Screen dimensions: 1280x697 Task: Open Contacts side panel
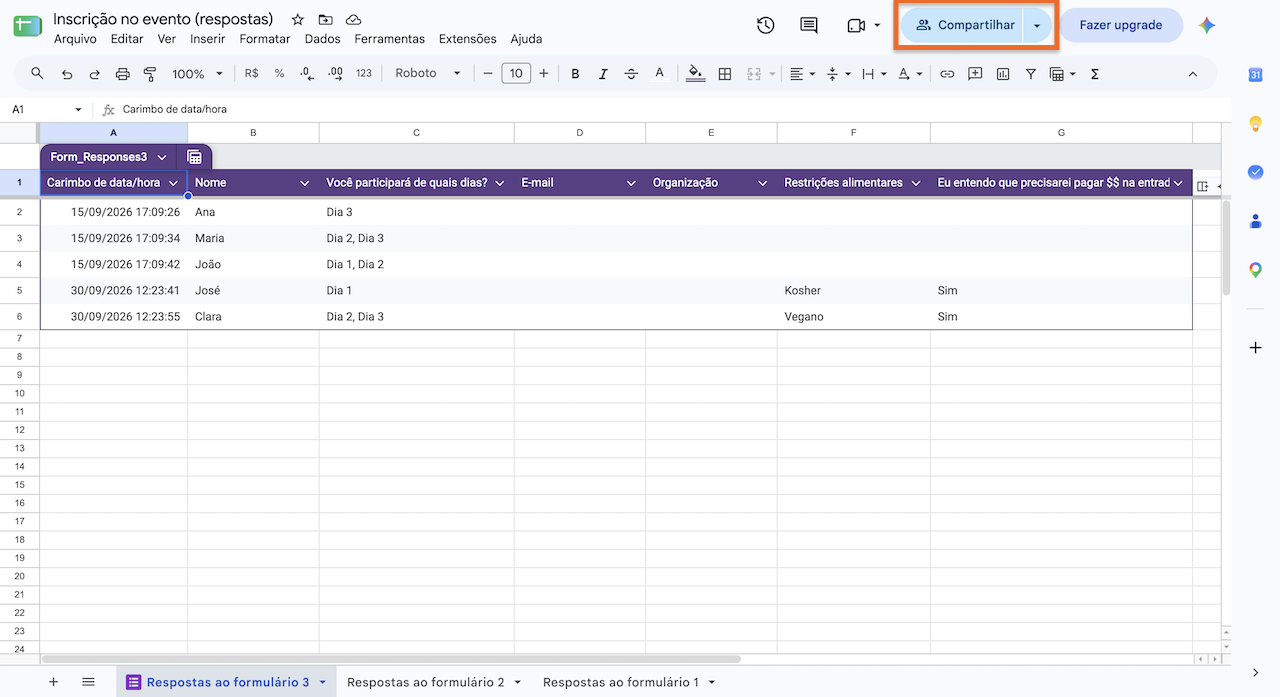click(x=1256, y=221)
